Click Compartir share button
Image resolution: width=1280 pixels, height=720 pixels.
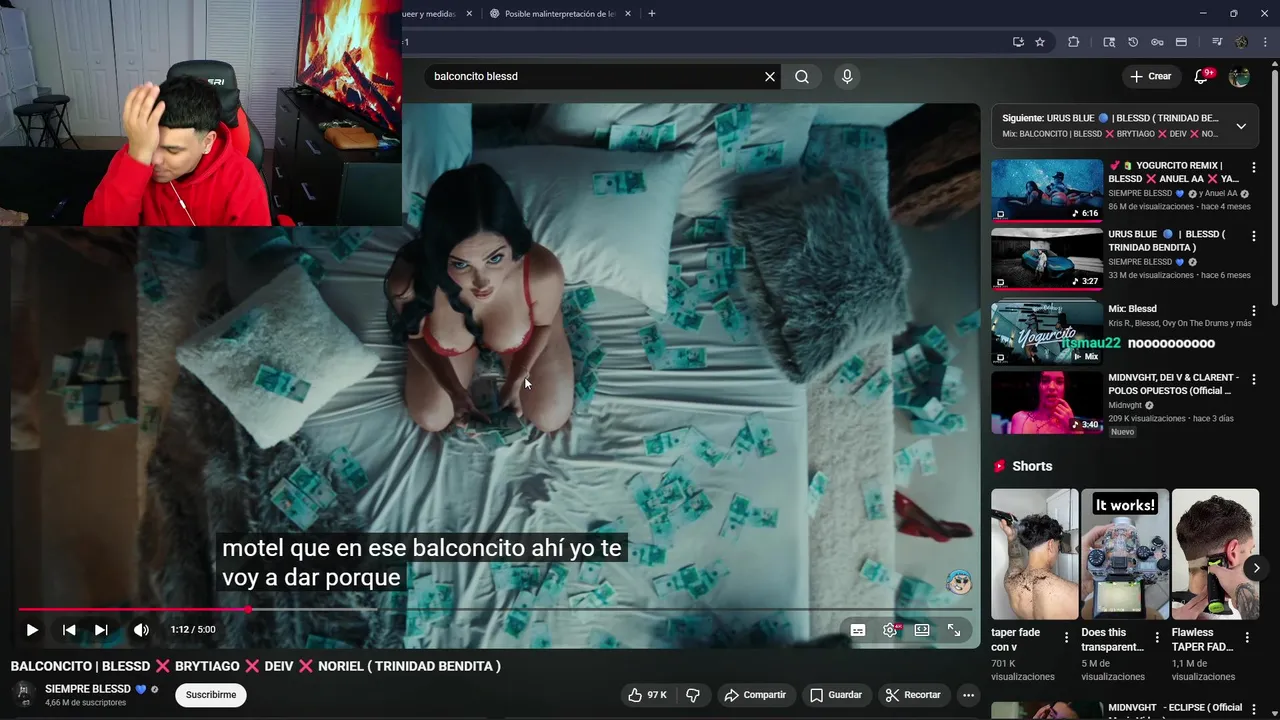[755, 695]
